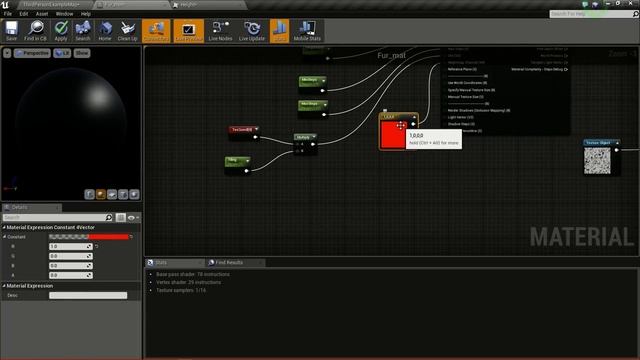Set preview shape to plane
The width and height of the screenshot is (640, 360).
pyautogui.click(x=112, y=194)
